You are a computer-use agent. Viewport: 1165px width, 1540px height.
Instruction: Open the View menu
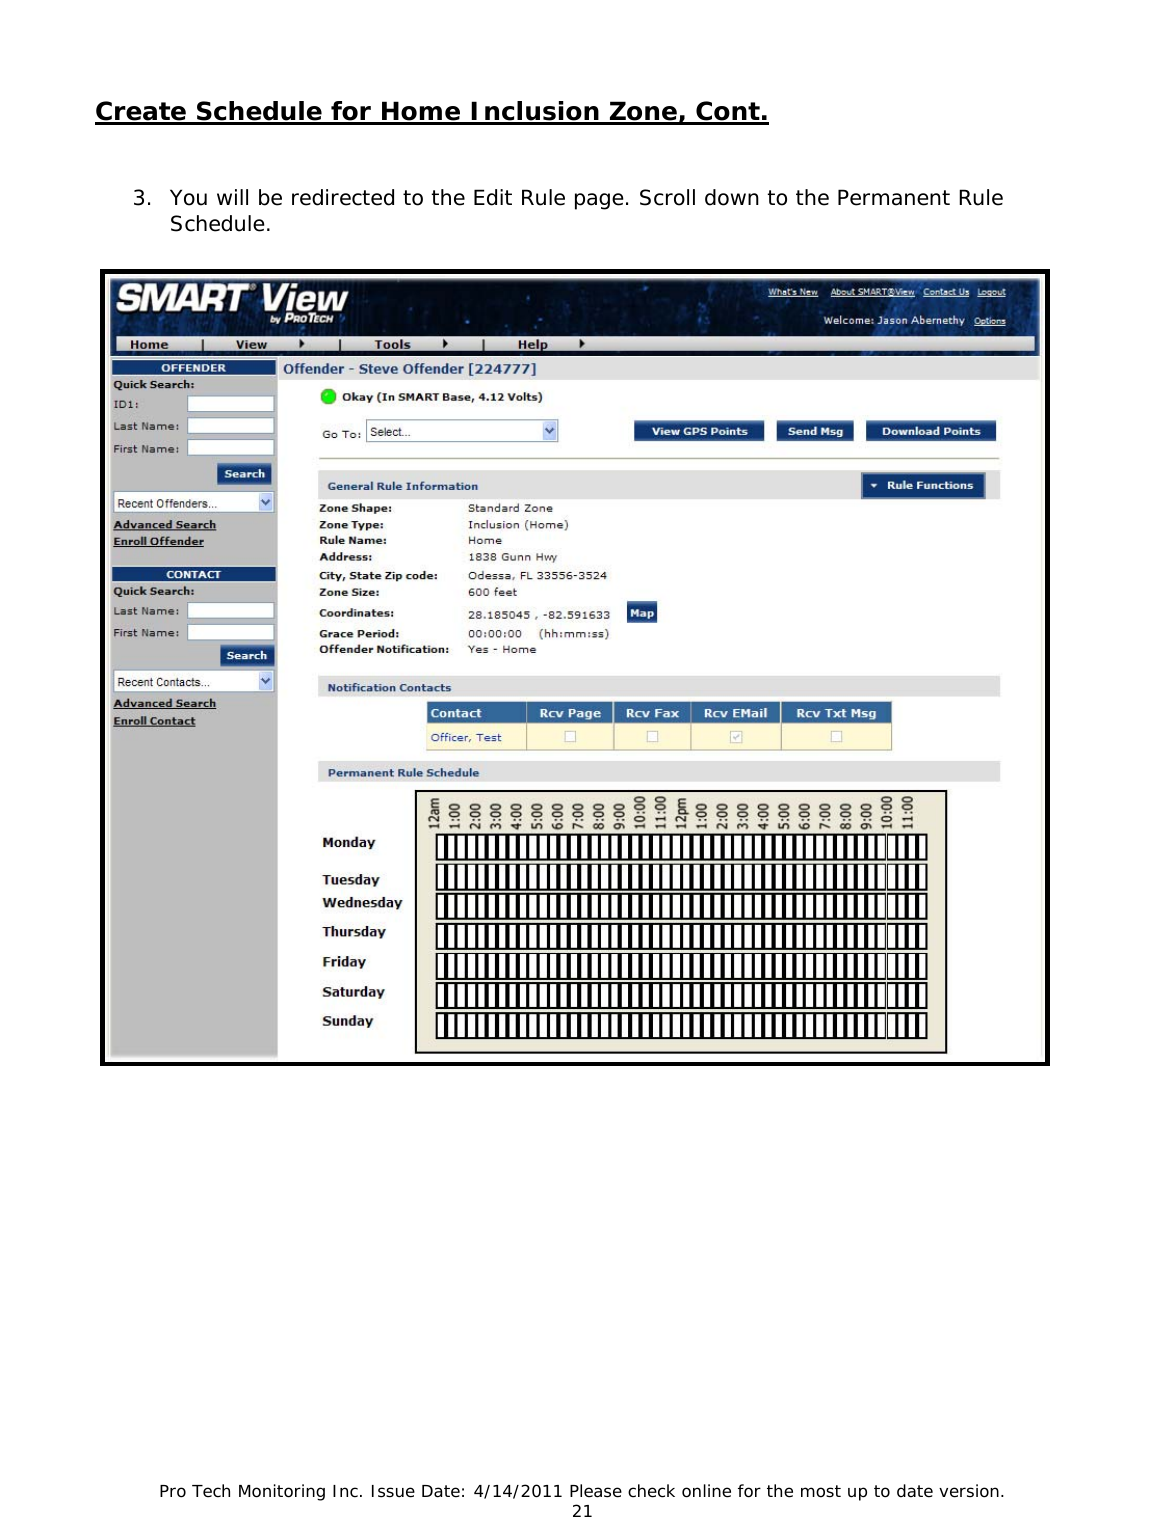(251, 345)
